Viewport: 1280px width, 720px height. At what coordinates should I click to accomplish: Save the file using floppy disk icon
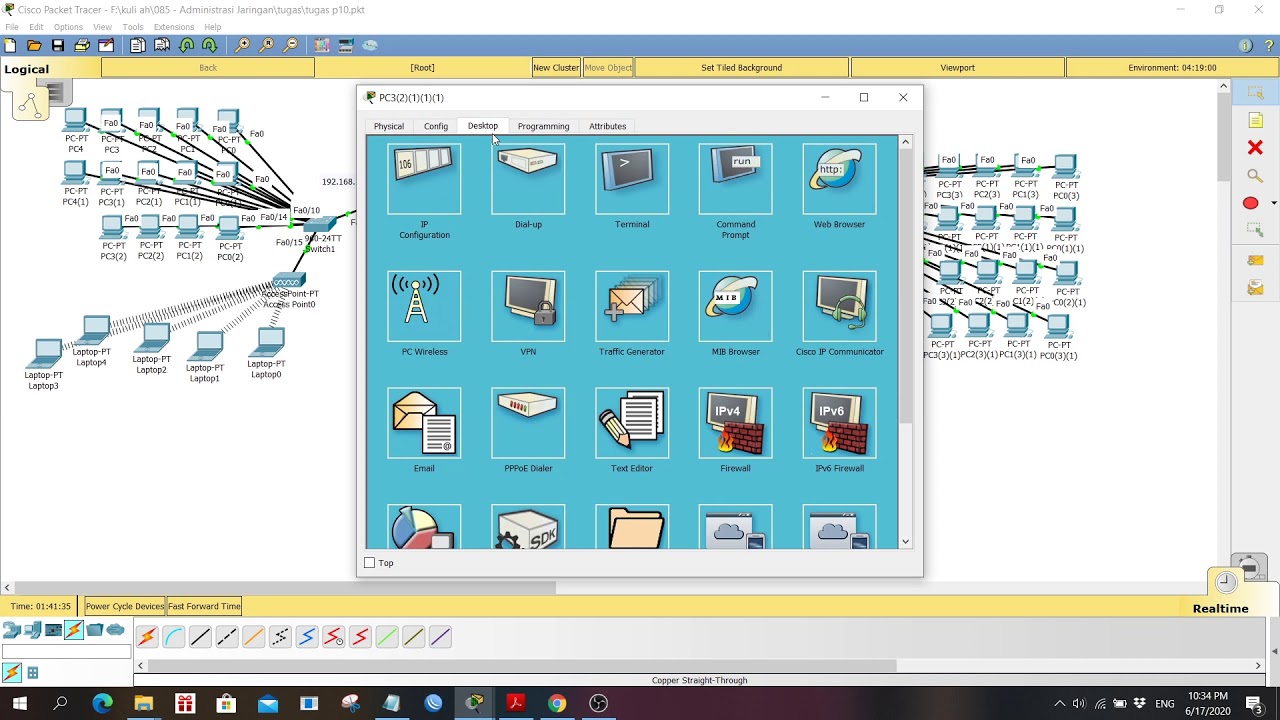pos(58,45)
